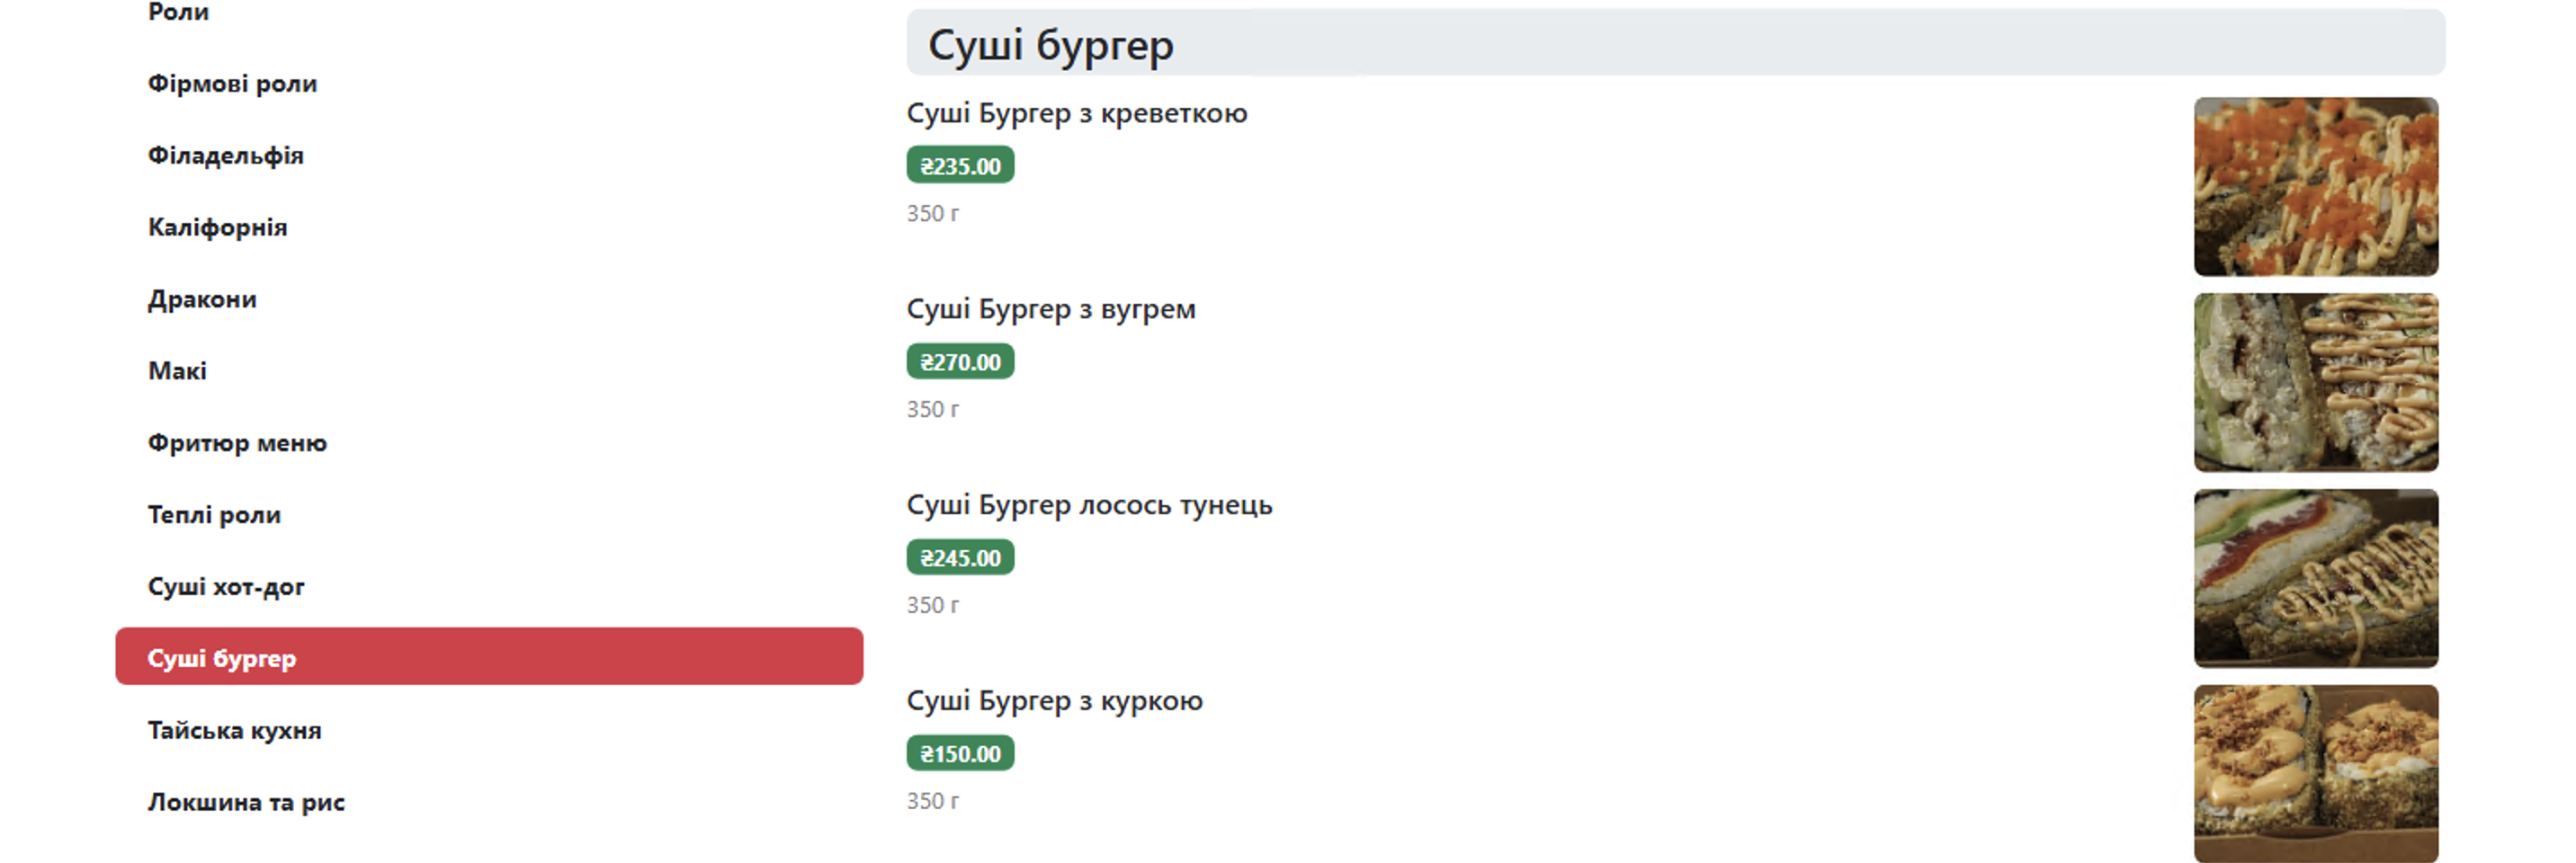Click the ₴245.00 price badge
The width and height of the screenshot is (2576, 863).
point(960,557)
